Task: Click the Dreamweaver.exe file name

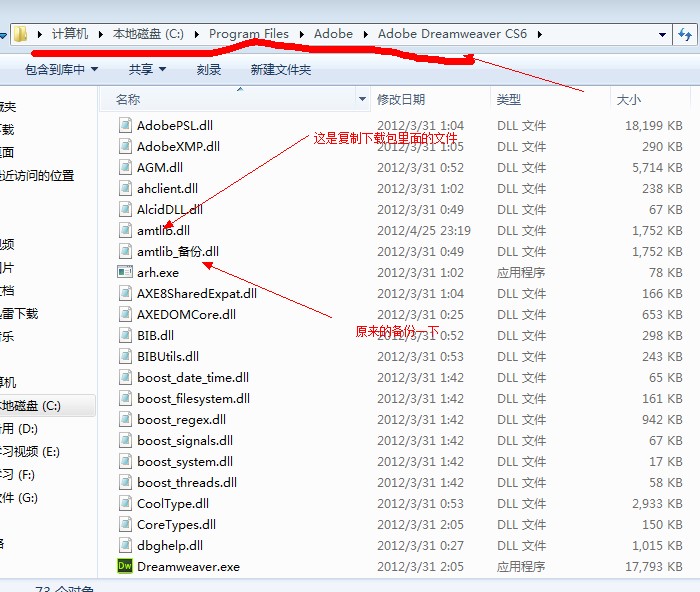Action: point(188,567)
